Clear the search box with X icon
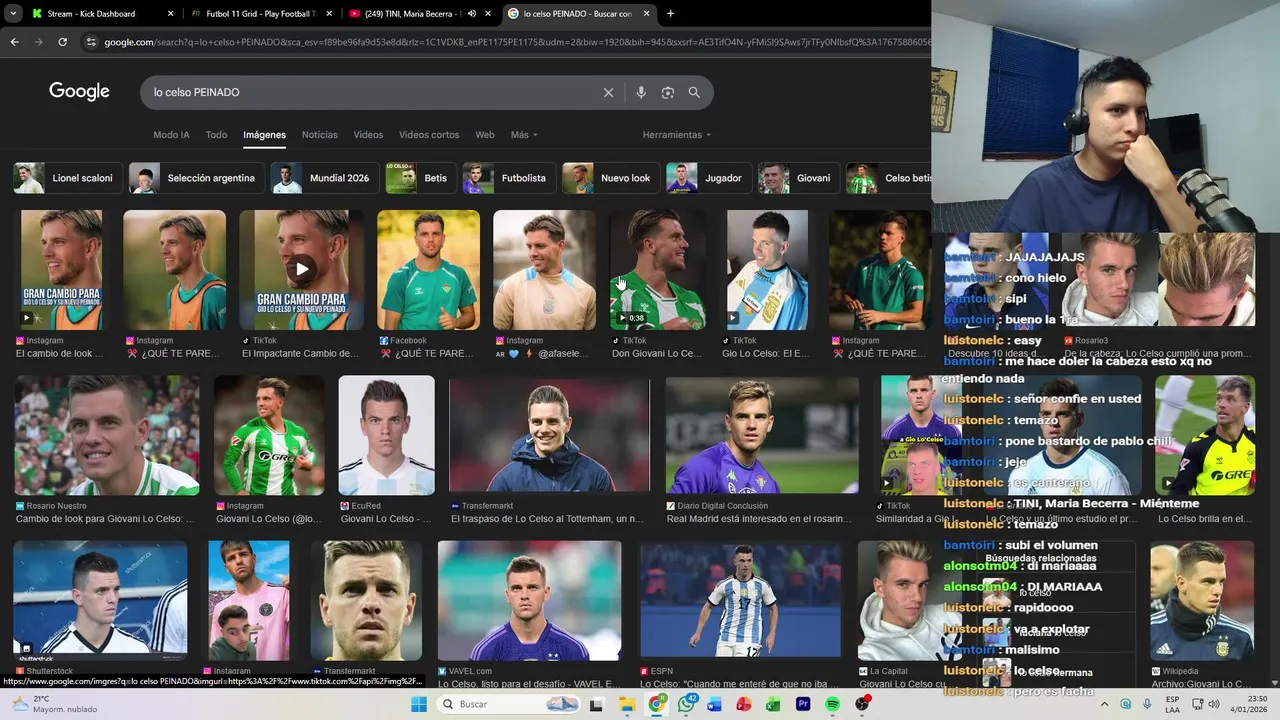 tap(608, 92)
